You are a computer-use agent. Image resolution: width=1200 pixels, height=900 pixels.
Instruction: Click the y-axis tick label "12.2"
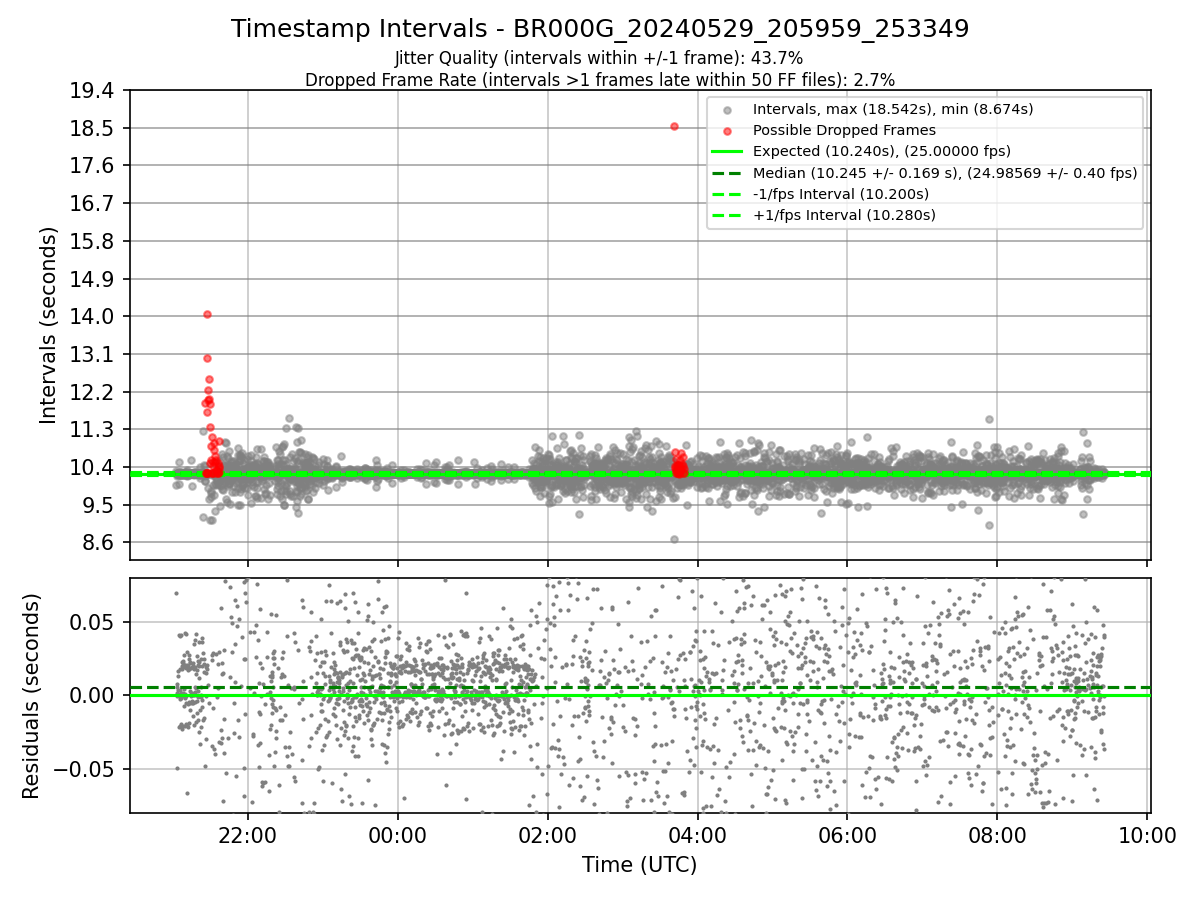pyautogui.click(x=94, y=392)
